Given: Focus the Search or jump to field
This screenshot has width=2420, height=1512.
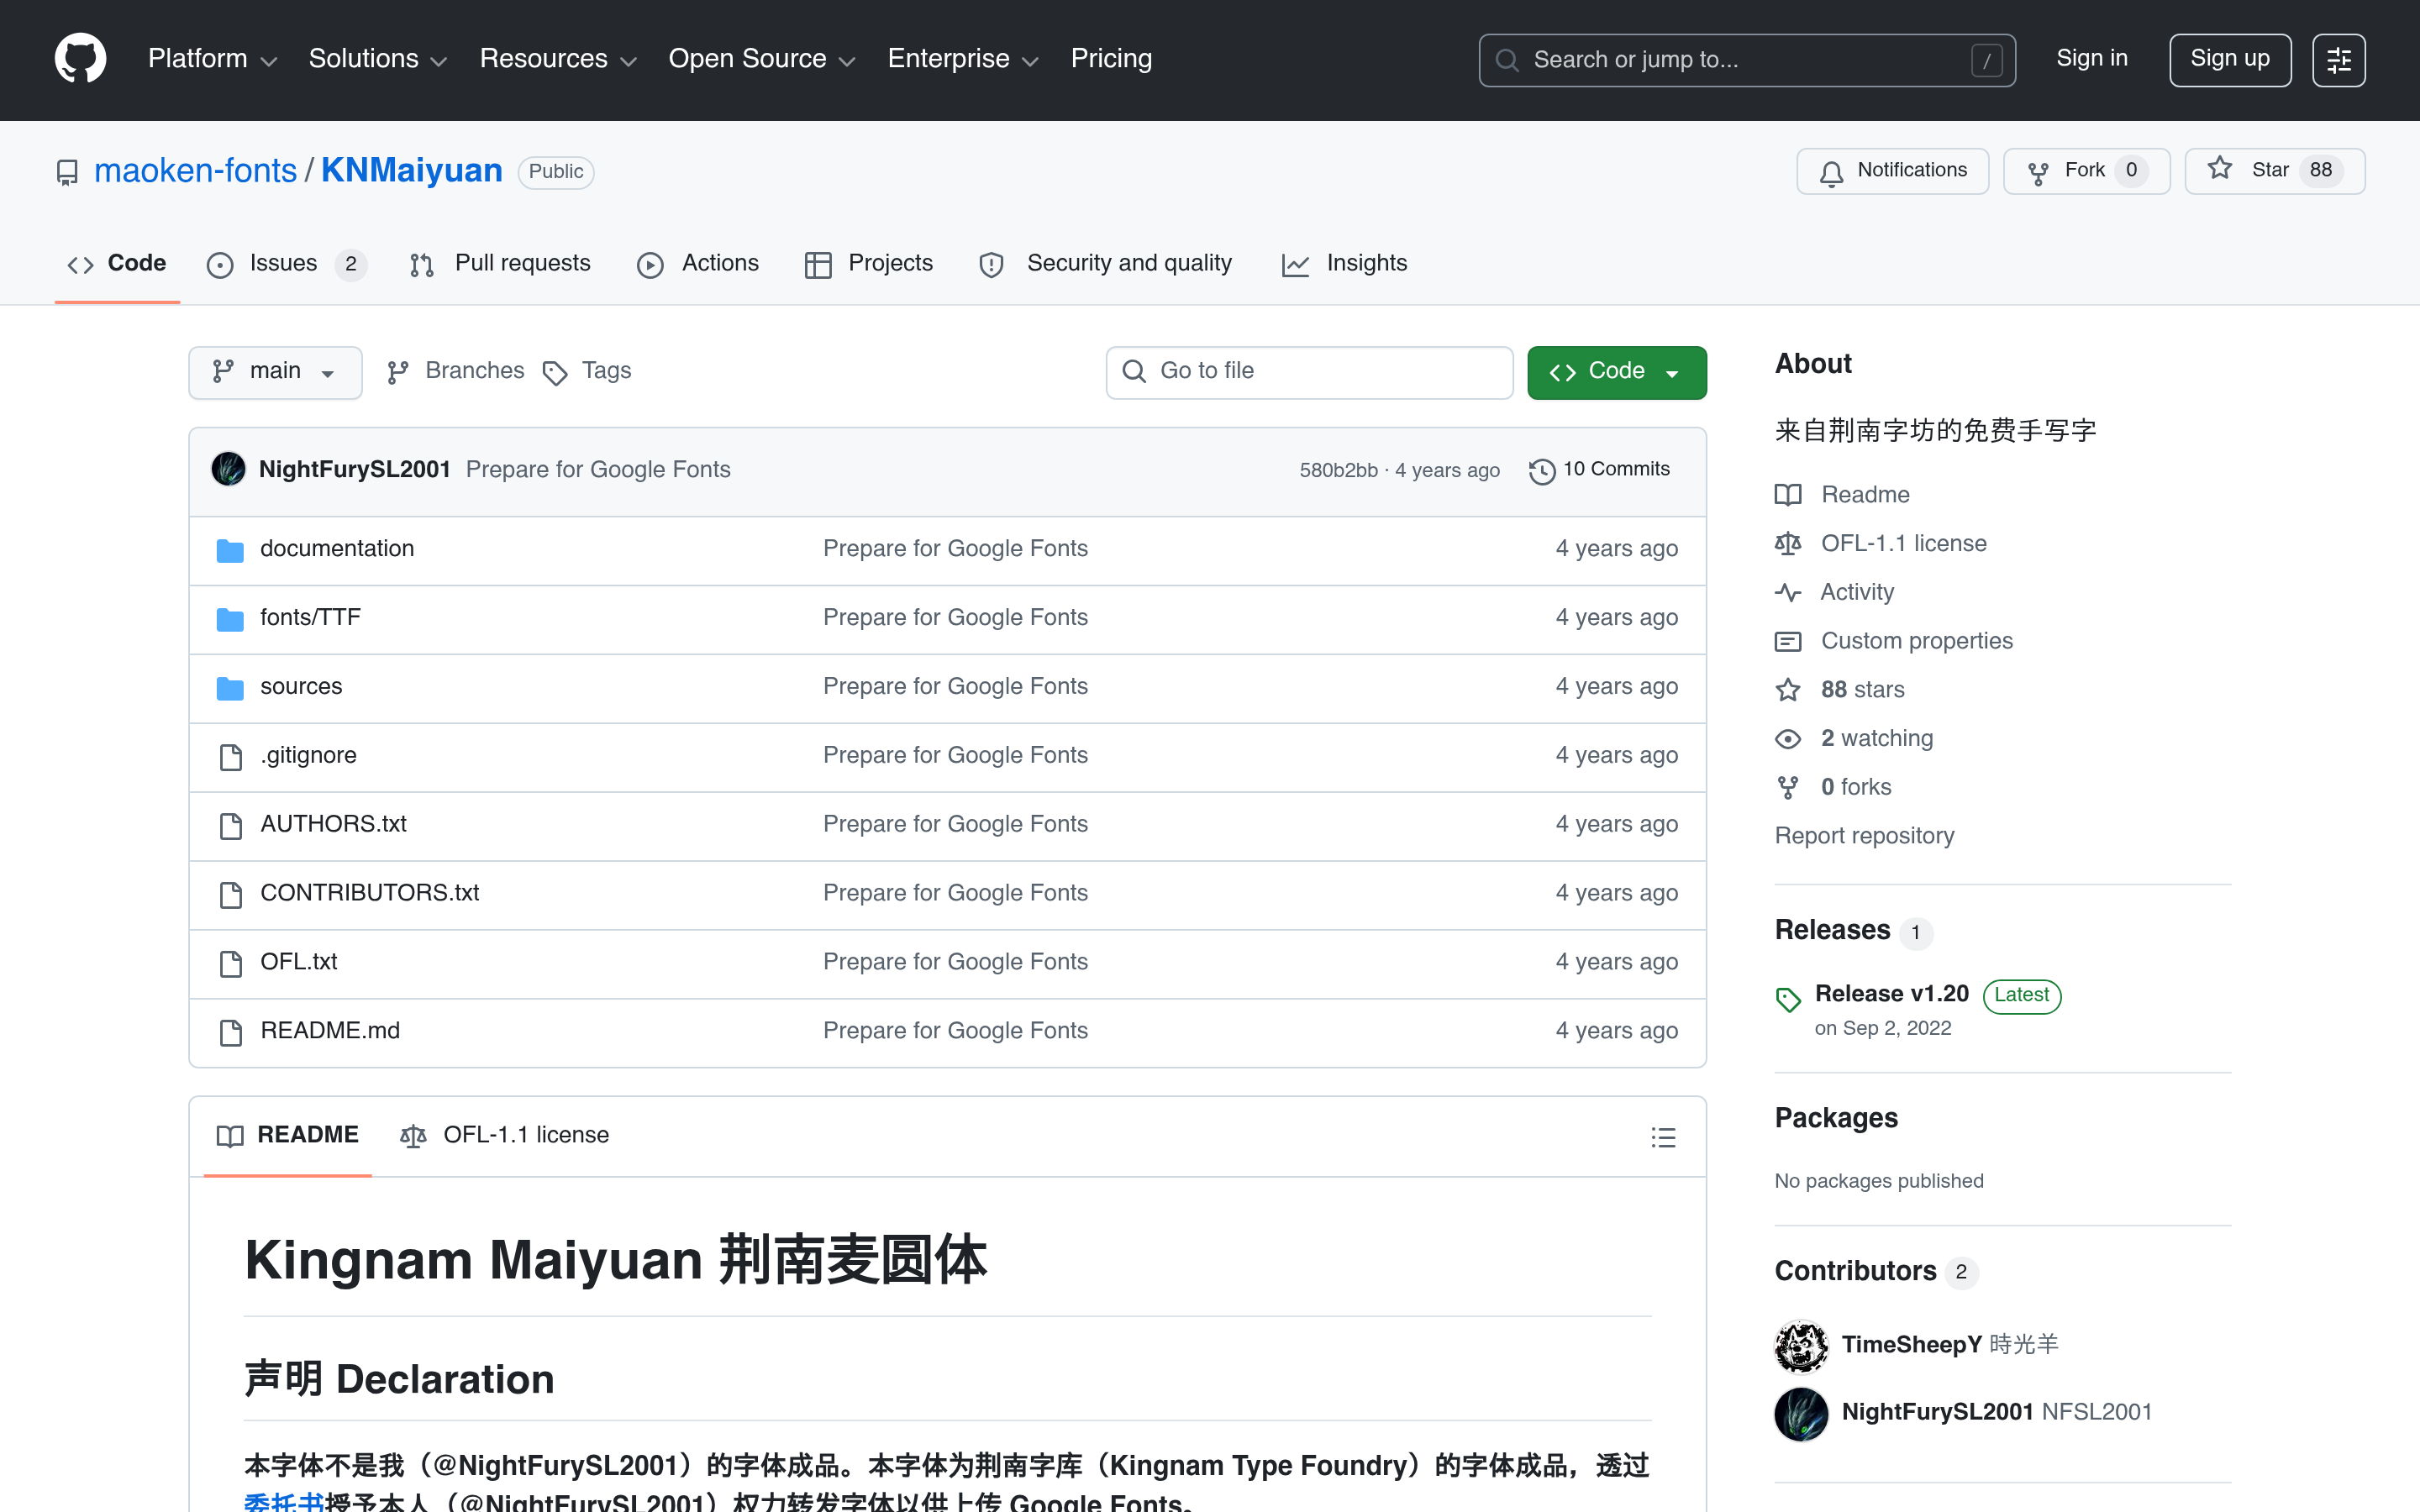Looking at the screenshot, I should pyautogui.click(x=1747, y=60).
